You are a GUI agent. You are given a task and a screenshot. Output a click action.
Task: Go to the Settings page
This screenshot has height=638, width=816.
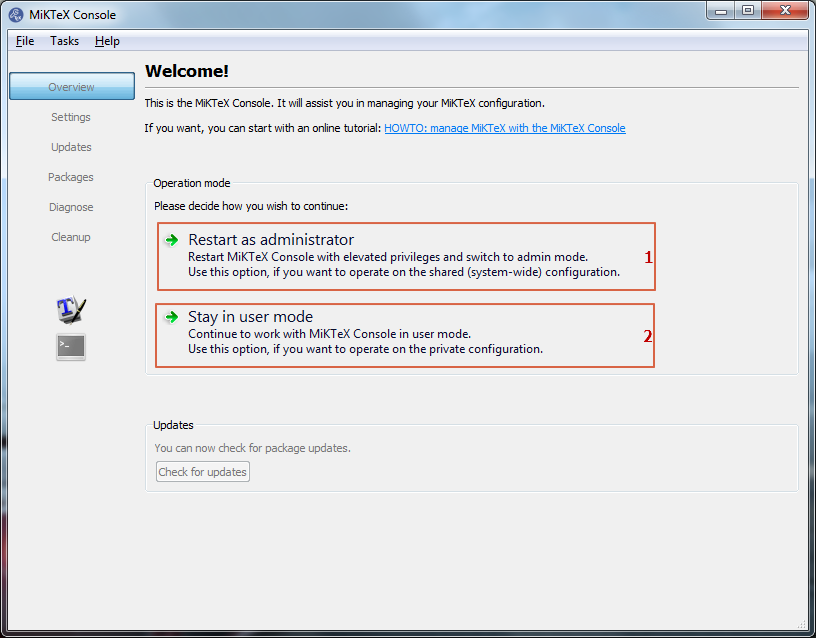tap(71, 117)
